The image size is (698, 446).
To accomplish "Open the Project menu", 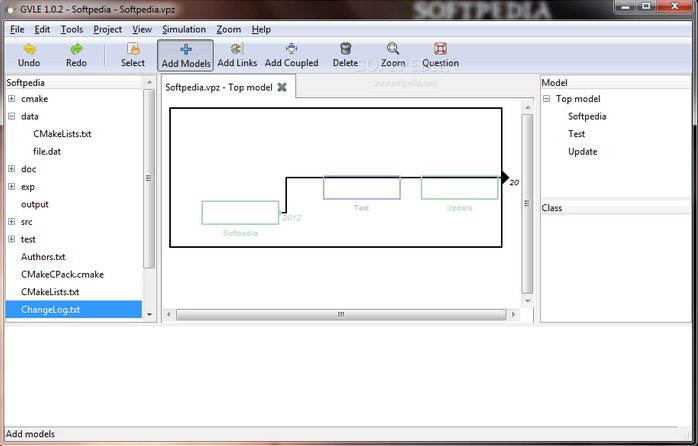I will [107, 30].
